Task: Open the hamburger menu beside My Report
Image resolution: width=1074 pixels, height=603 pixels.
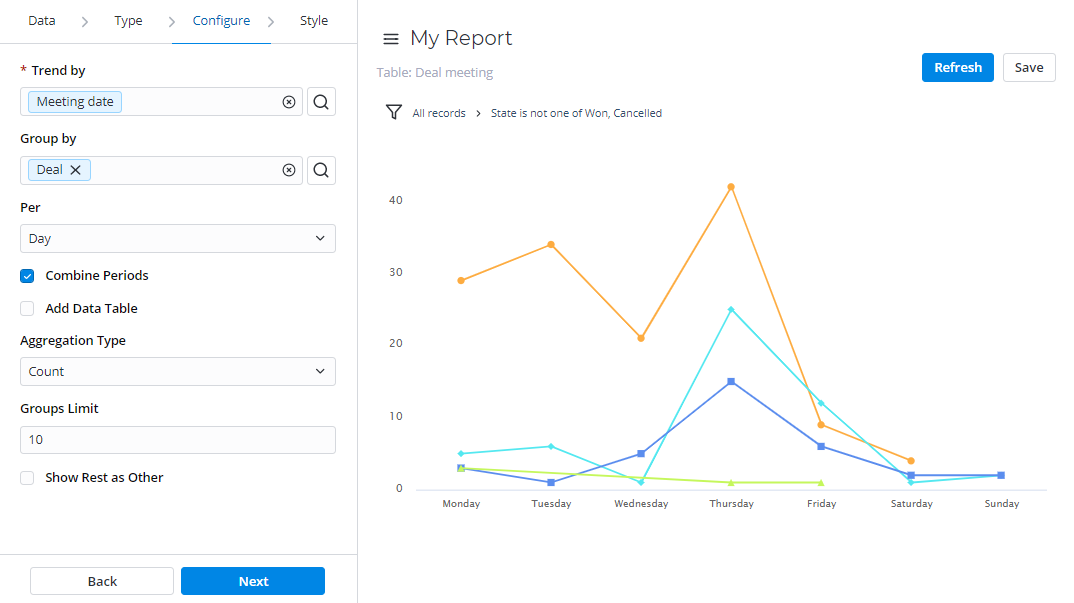Action: [391, 39]
